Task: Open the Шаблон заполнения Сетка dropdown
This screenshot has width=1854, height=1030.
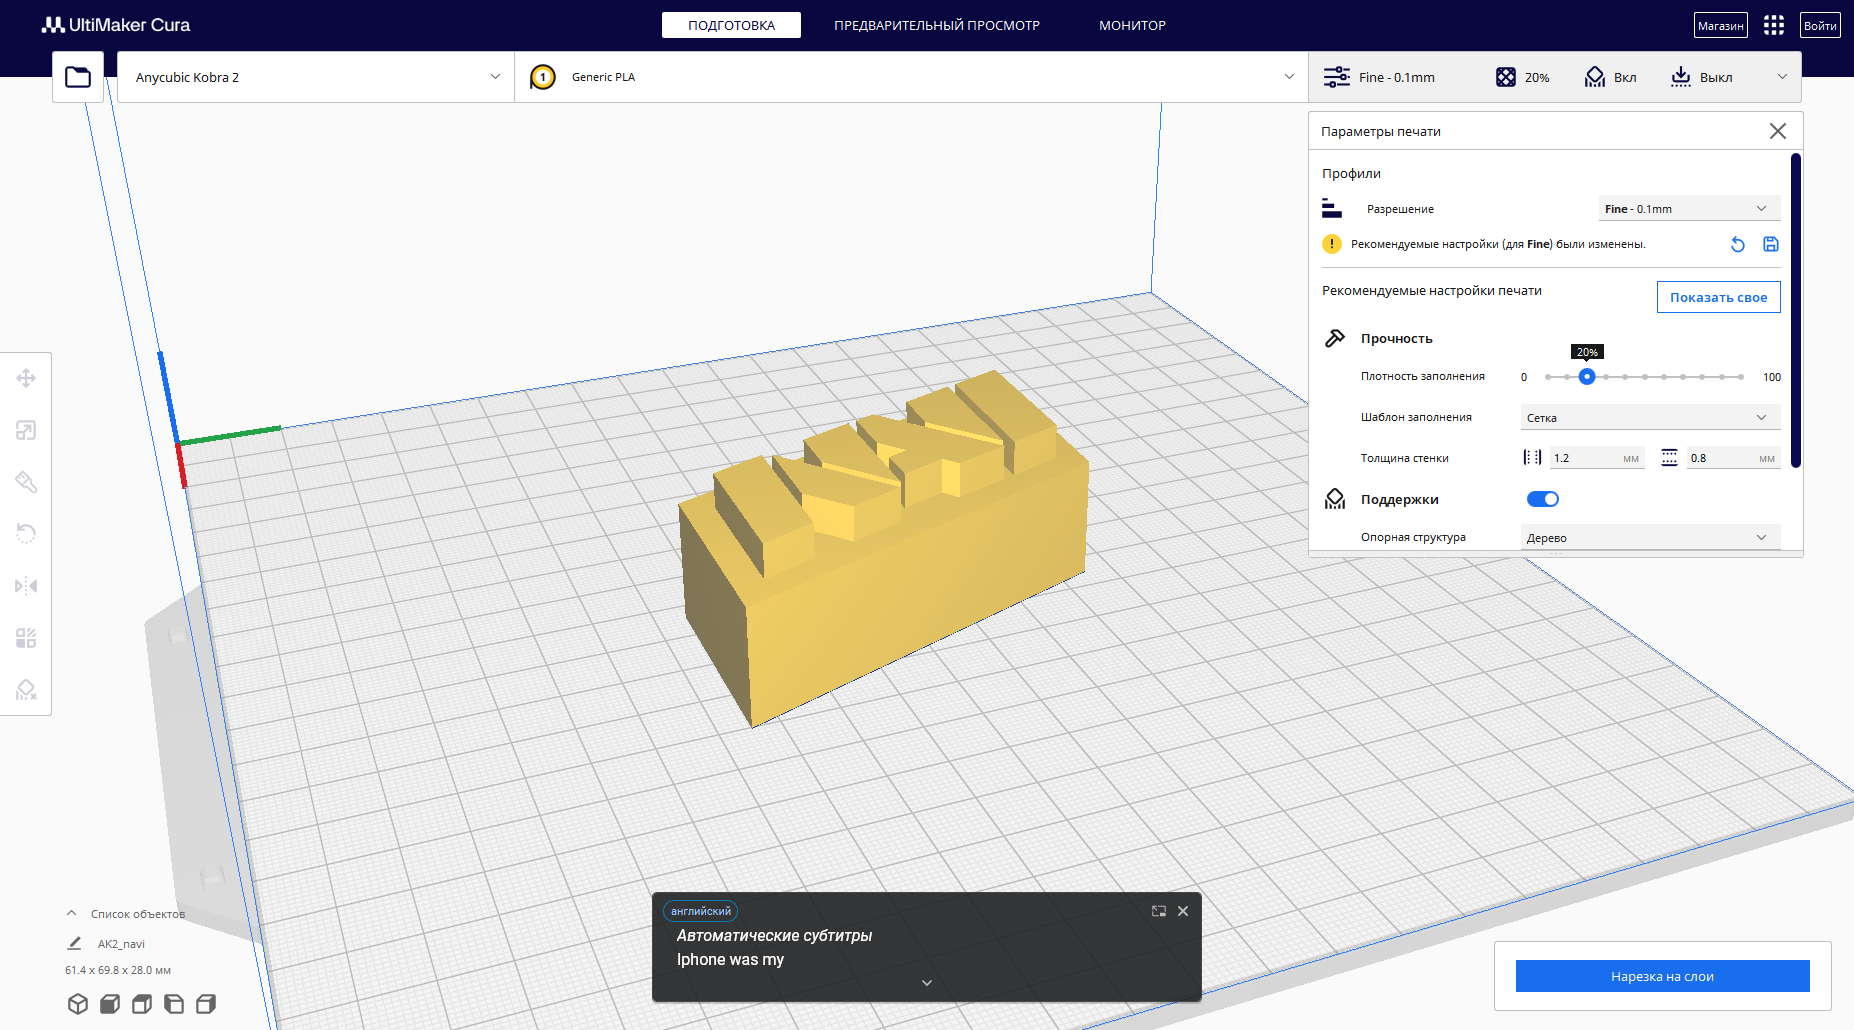Action: [x=1650, y=417]
